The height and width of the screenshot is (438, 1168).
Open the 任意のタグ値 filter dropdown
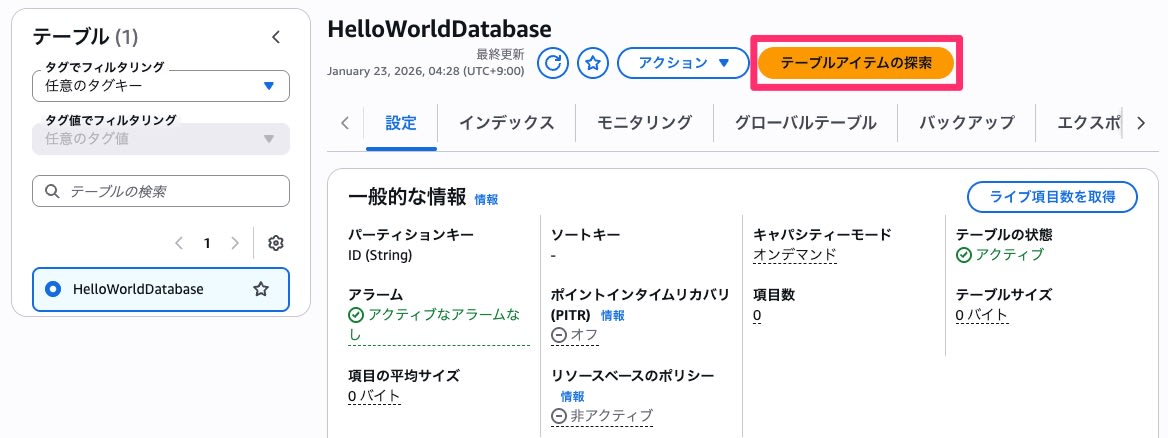tap(161, 139)
